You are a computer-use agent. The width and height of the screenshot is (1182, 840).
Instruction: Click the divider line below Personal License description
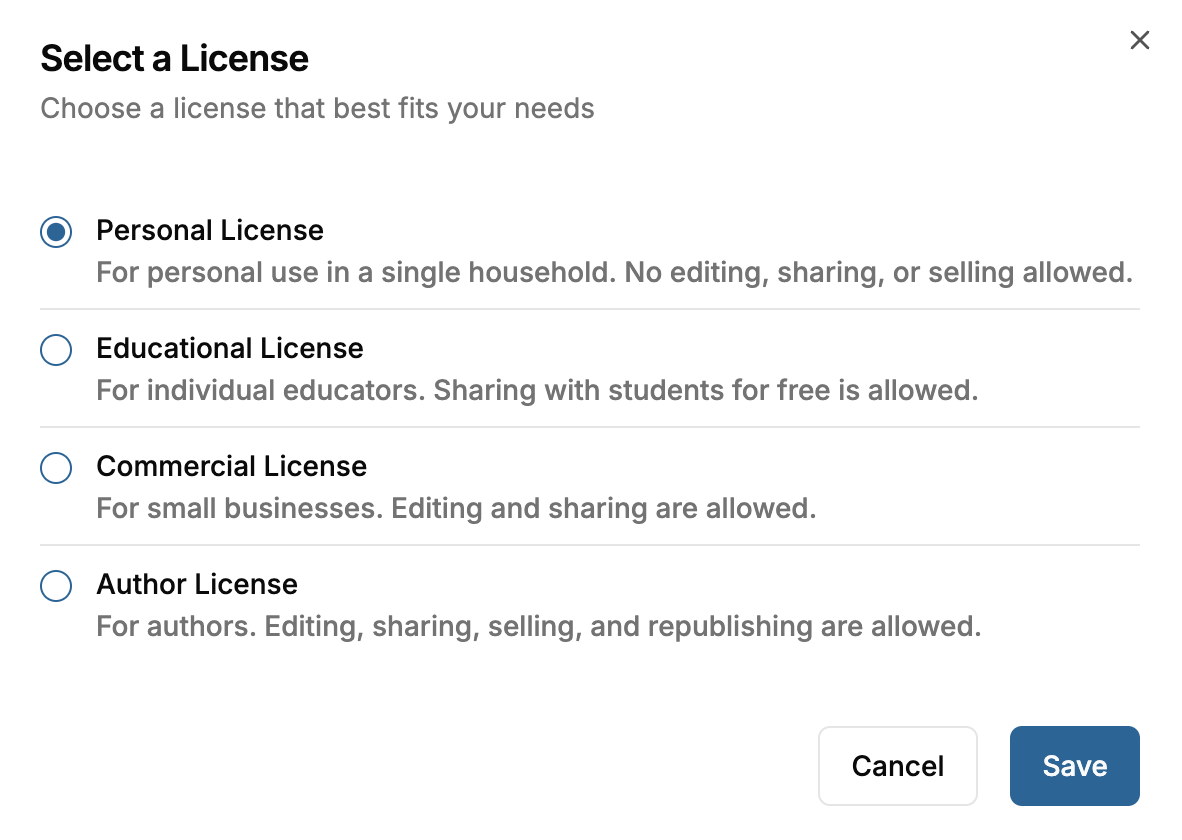coord(590,309)
